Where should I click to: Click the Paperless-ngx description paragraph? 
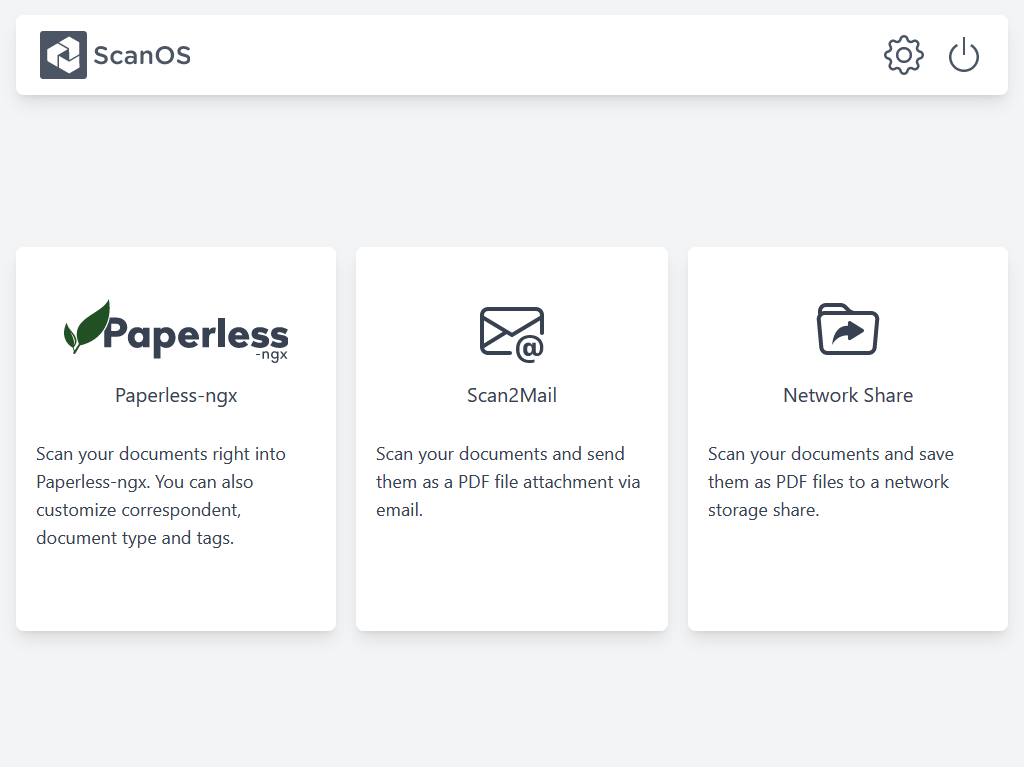click(x=161, y=496)
